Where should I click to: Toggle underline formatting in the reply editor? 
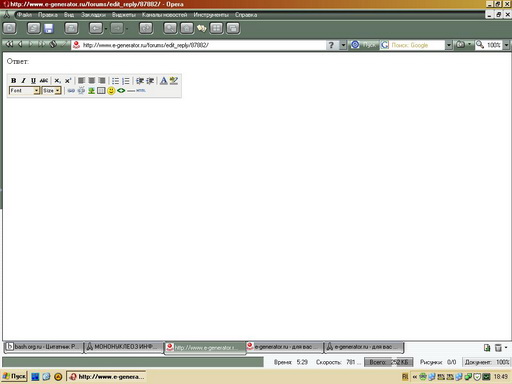coord(33,81)
